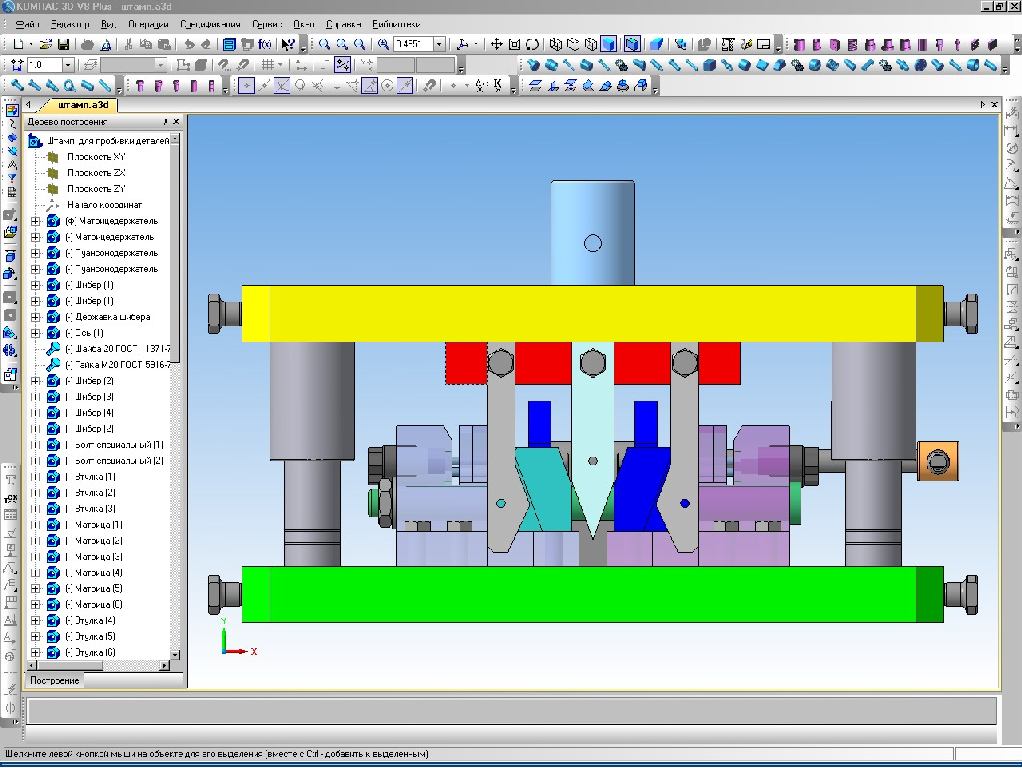Open the zoom scale dropdown
The image size is (1022, 768).
pyautogui.click(x=439, y=44)
